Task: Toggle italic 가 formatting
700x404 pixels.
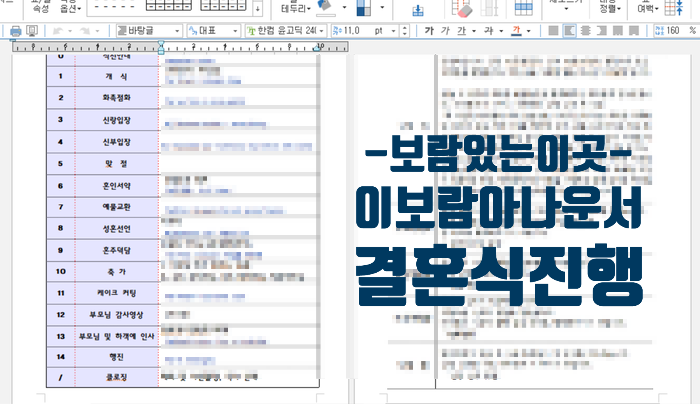Action: (445, 31)
